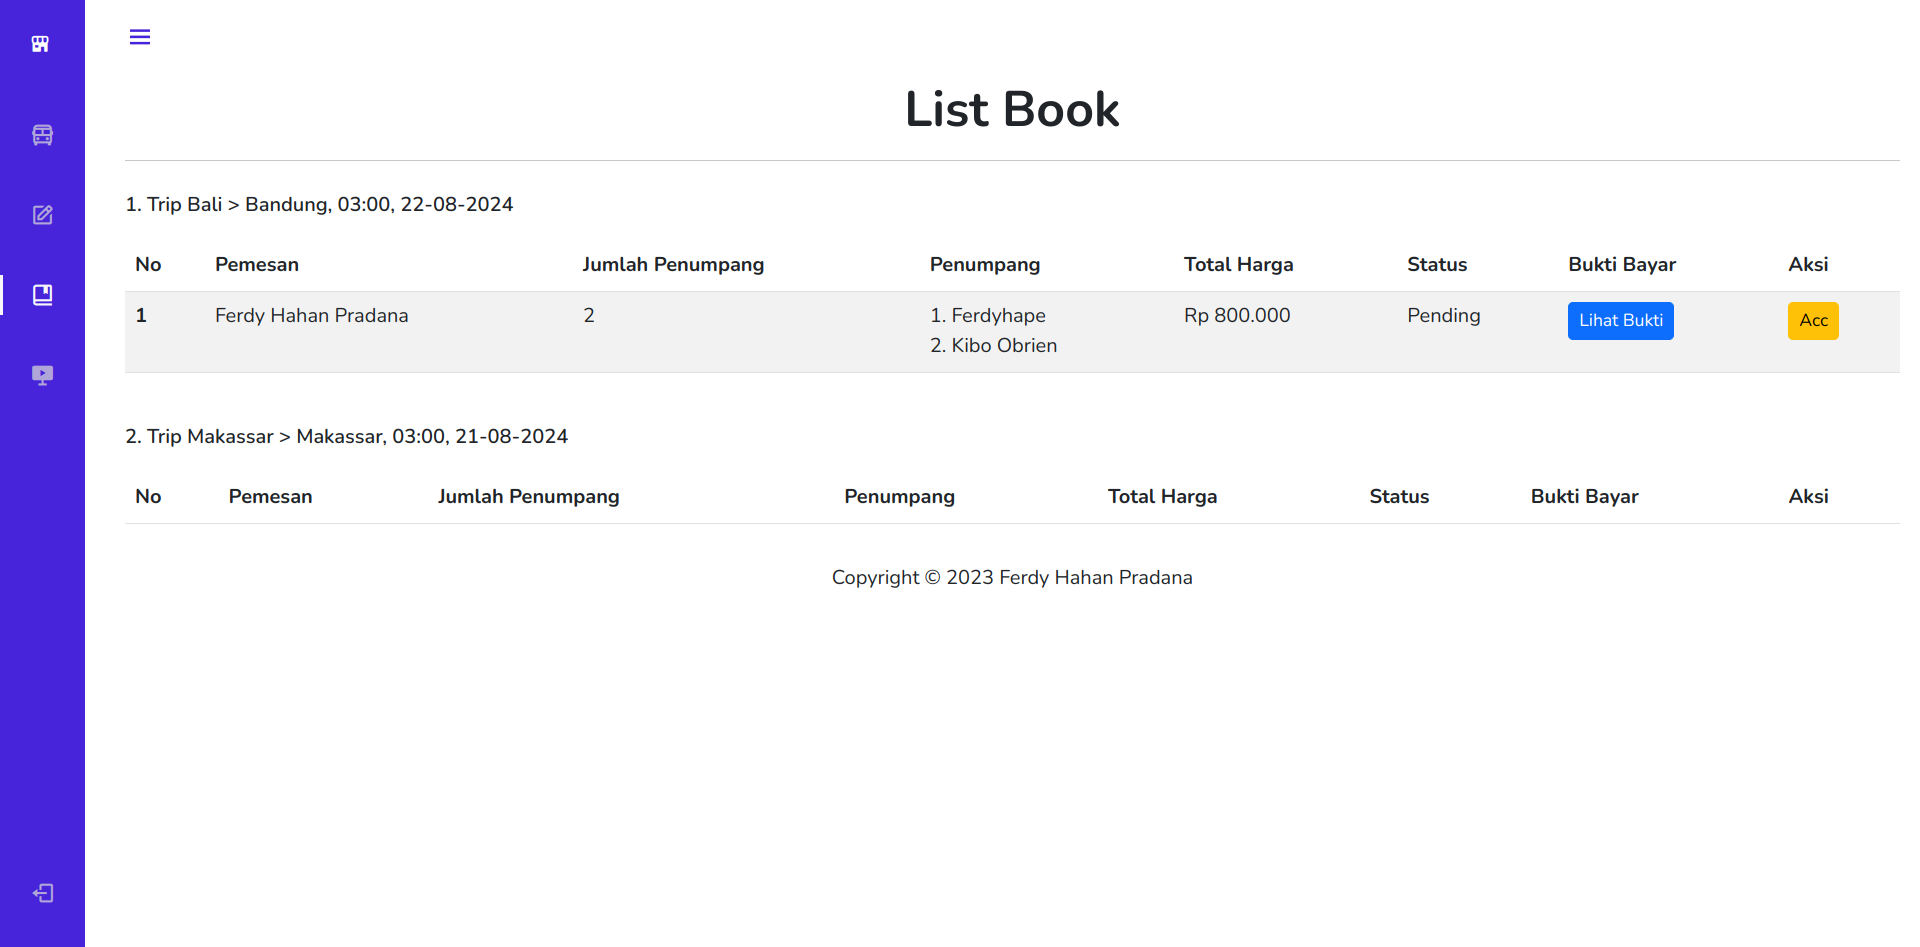The height and width of the screenshot is (947, 1920).
Task: Open the bus trips sidebar icon
Action: 42,135
